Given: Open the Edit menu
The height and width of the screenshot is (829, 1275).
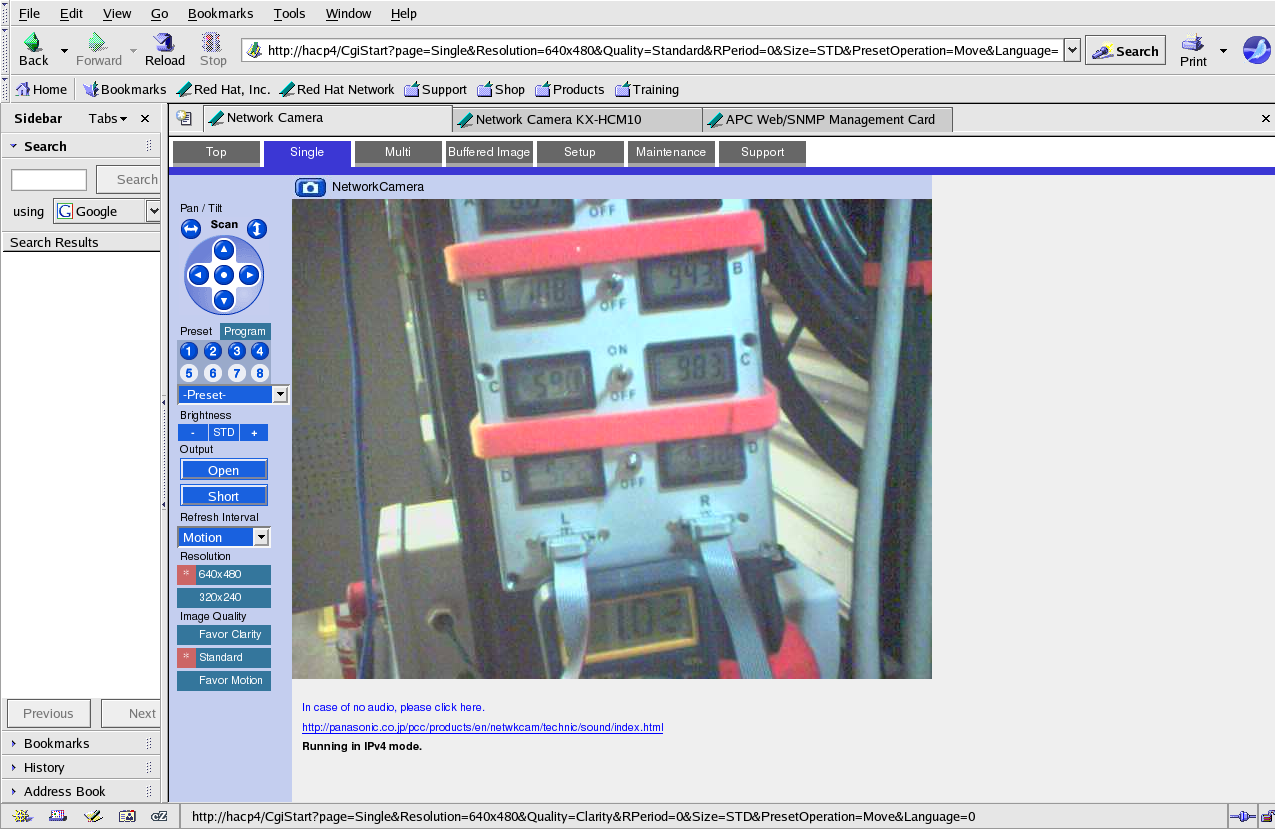Looking at the screenshot, I should [x=71, y=13].
